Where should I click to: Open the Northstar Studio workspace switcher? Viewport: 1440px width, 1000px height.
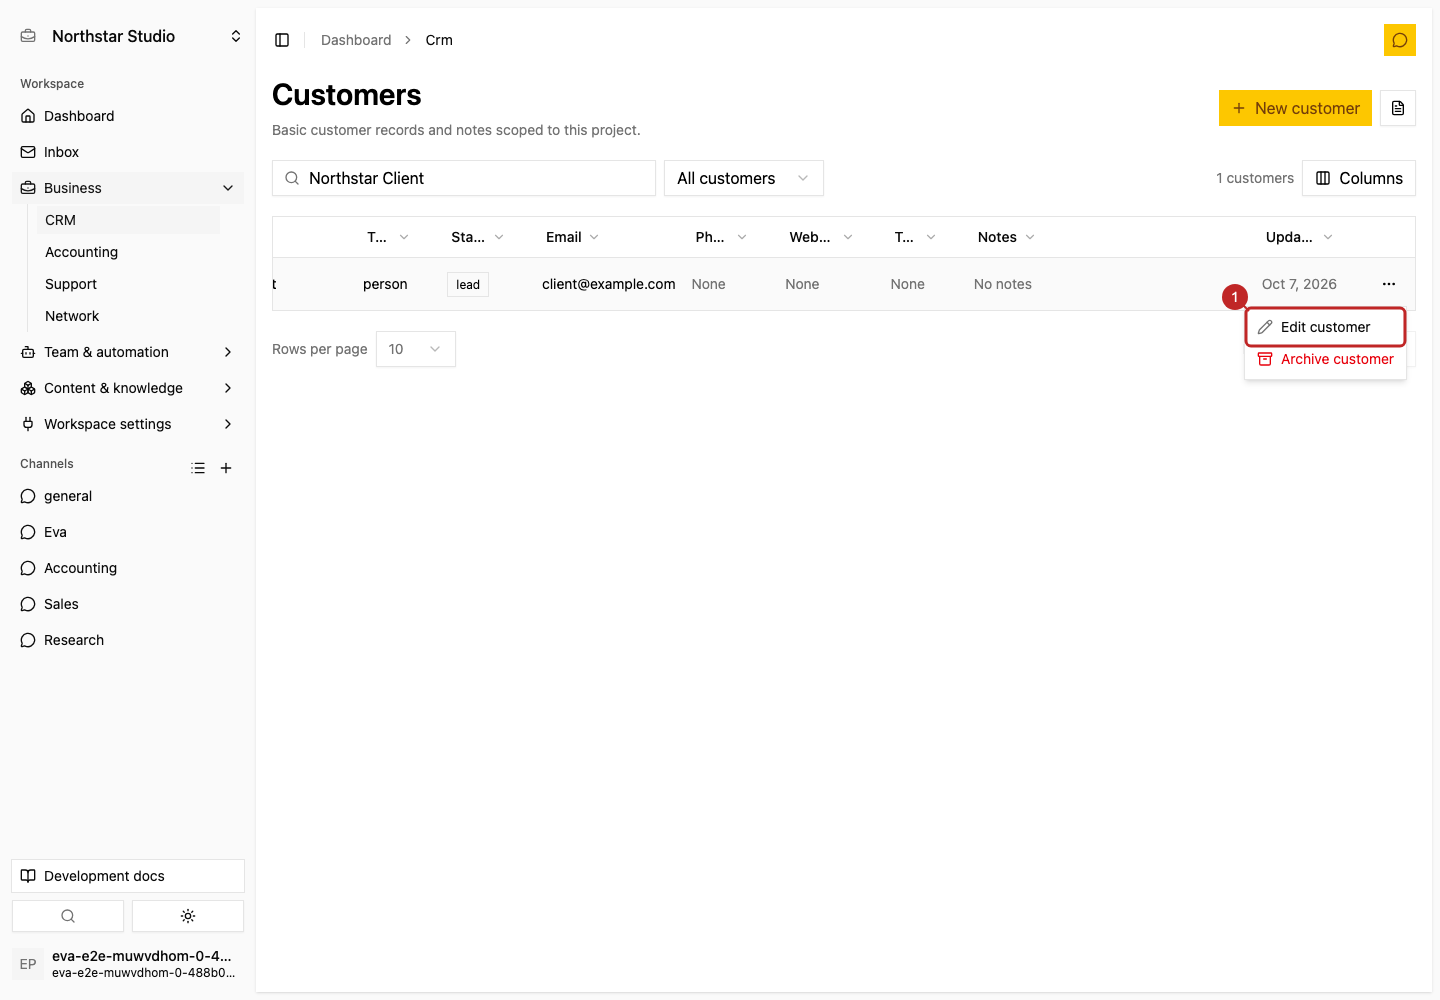(x=132, y=36)
